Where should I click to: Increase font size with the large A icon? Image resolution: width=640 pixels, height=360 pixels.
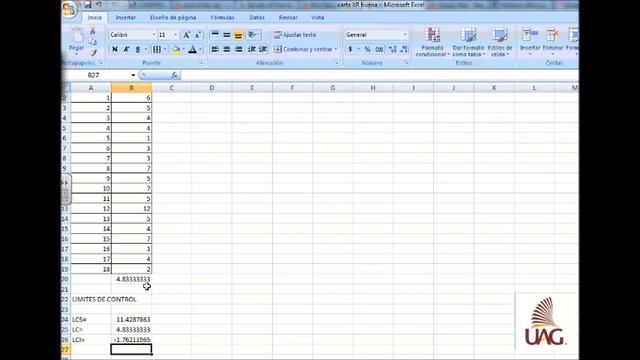(186, 35)
